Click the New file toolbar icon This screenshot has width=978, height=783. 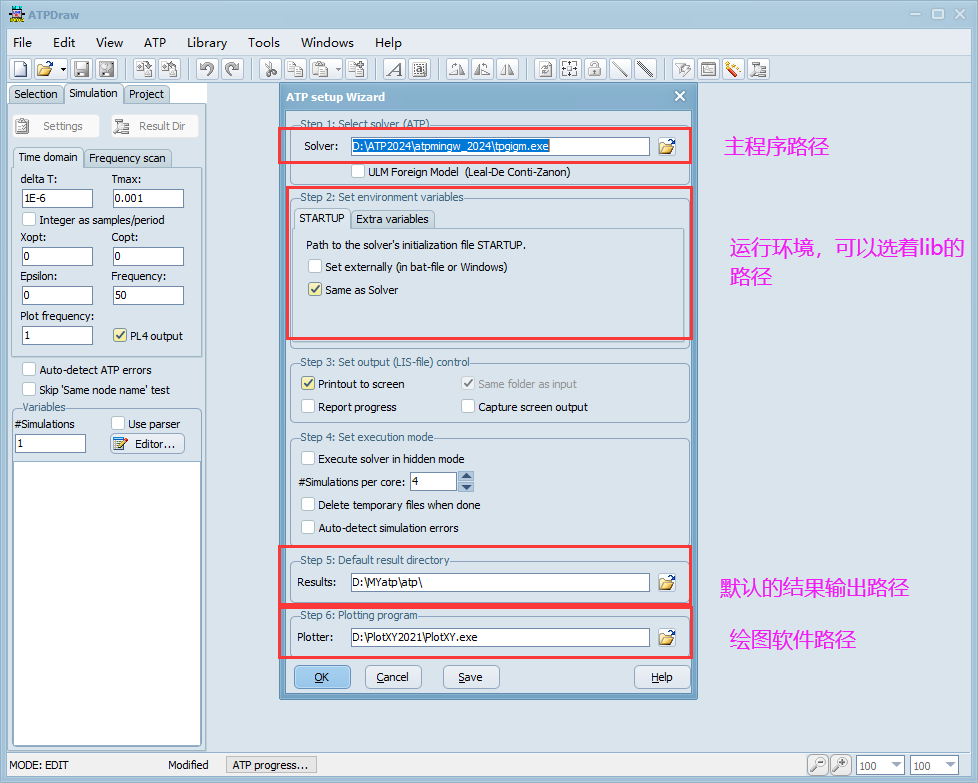(20, 69)
